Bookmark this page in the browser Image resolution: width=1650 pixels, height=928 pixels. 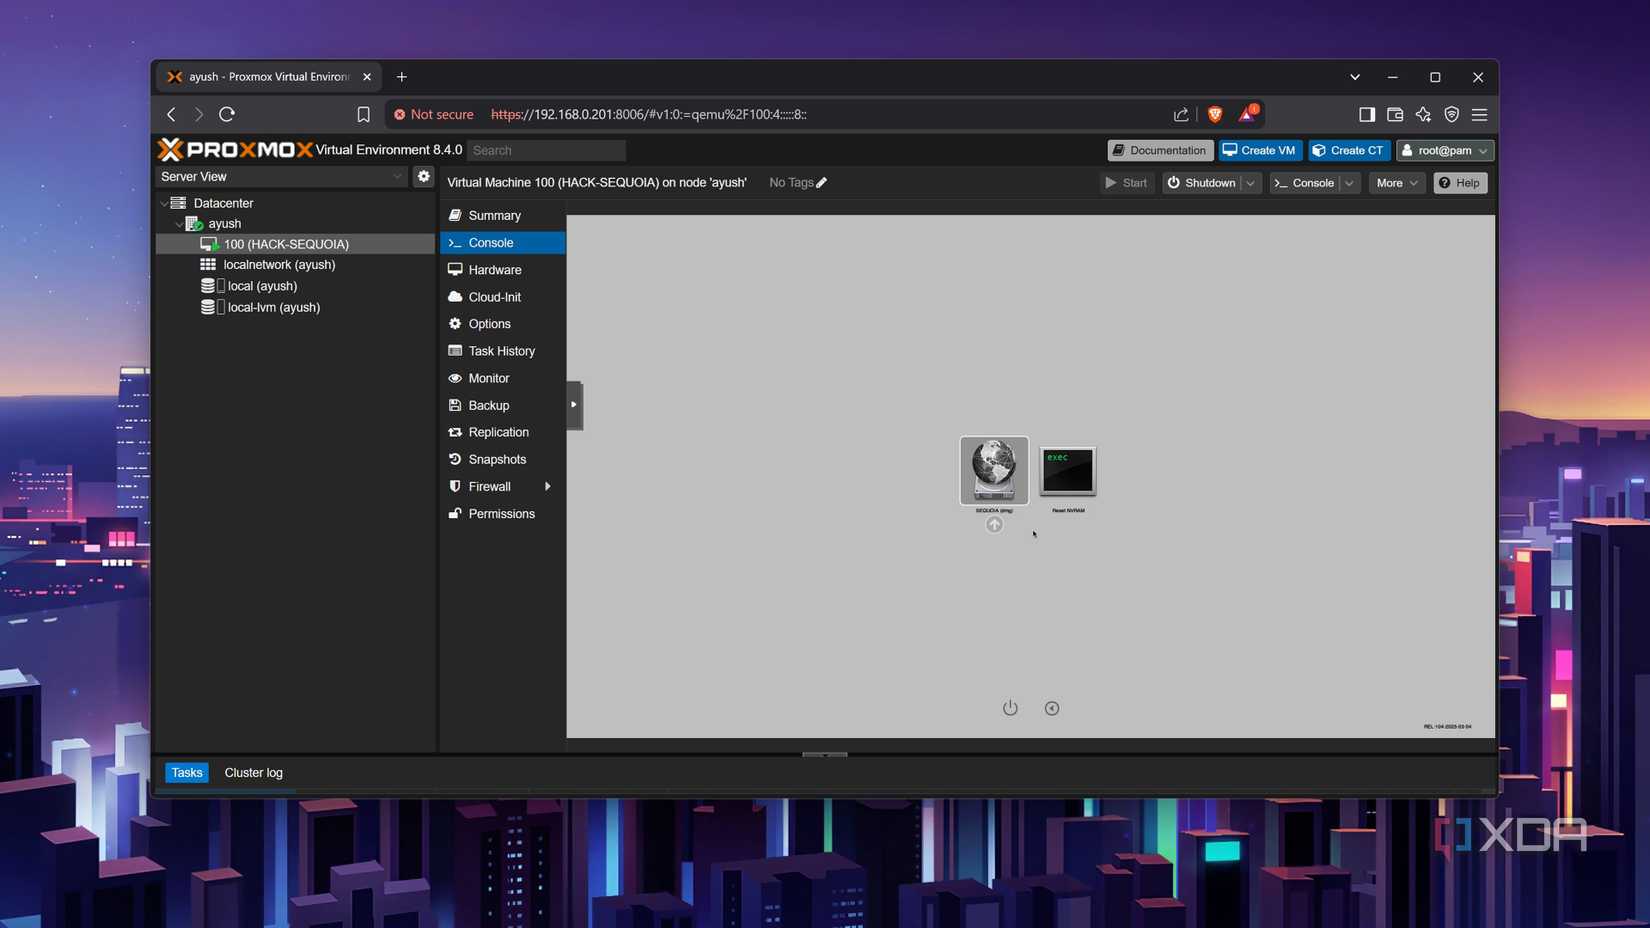pyautogui.click(x=363, y=114)
